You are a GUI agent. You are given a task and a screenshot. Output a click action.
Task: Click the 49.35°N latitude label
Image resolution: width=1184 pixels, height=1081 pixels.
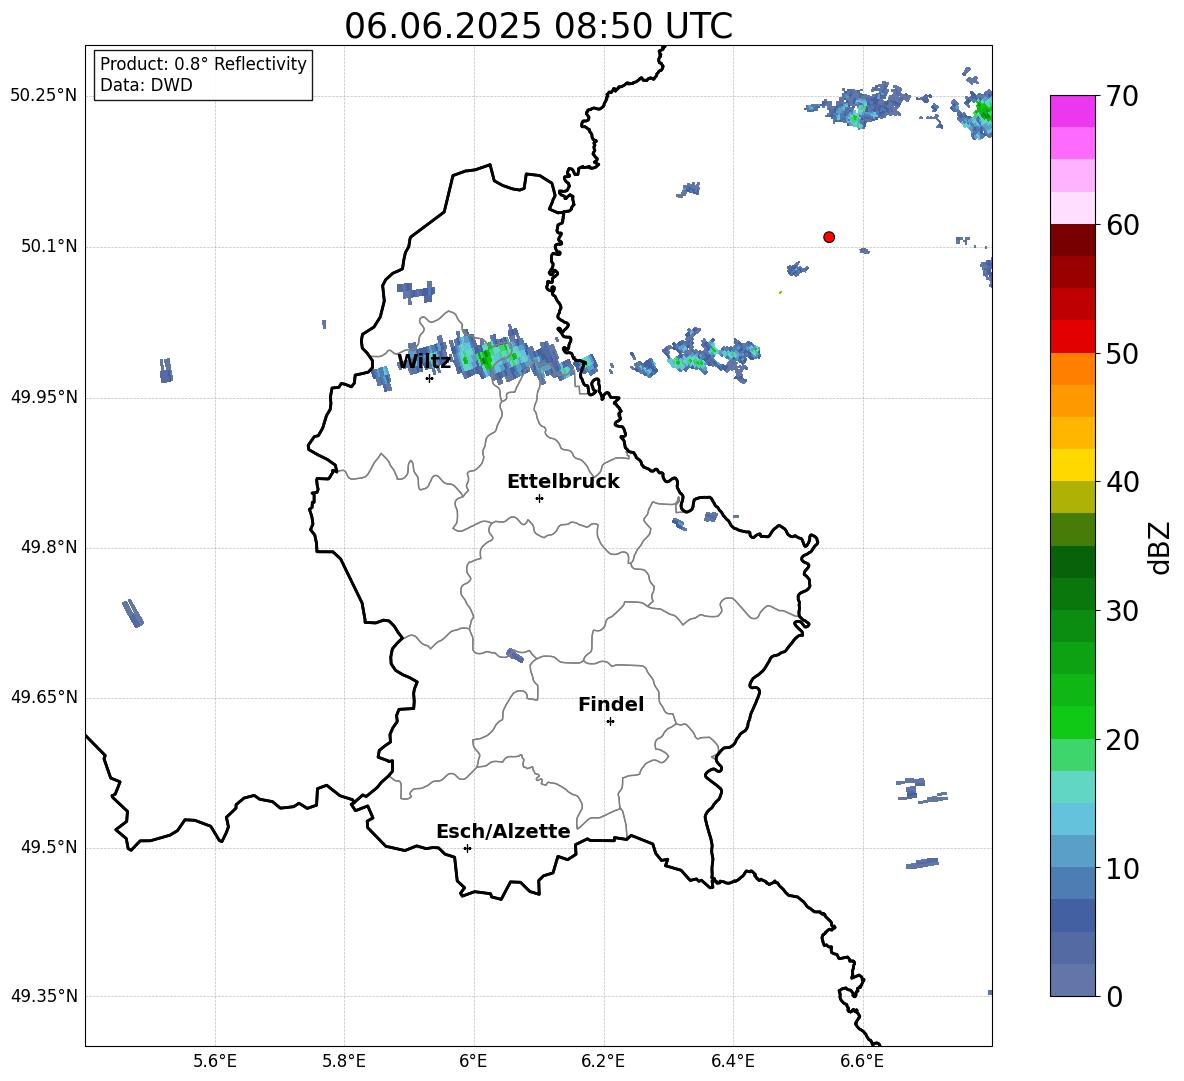44,996
